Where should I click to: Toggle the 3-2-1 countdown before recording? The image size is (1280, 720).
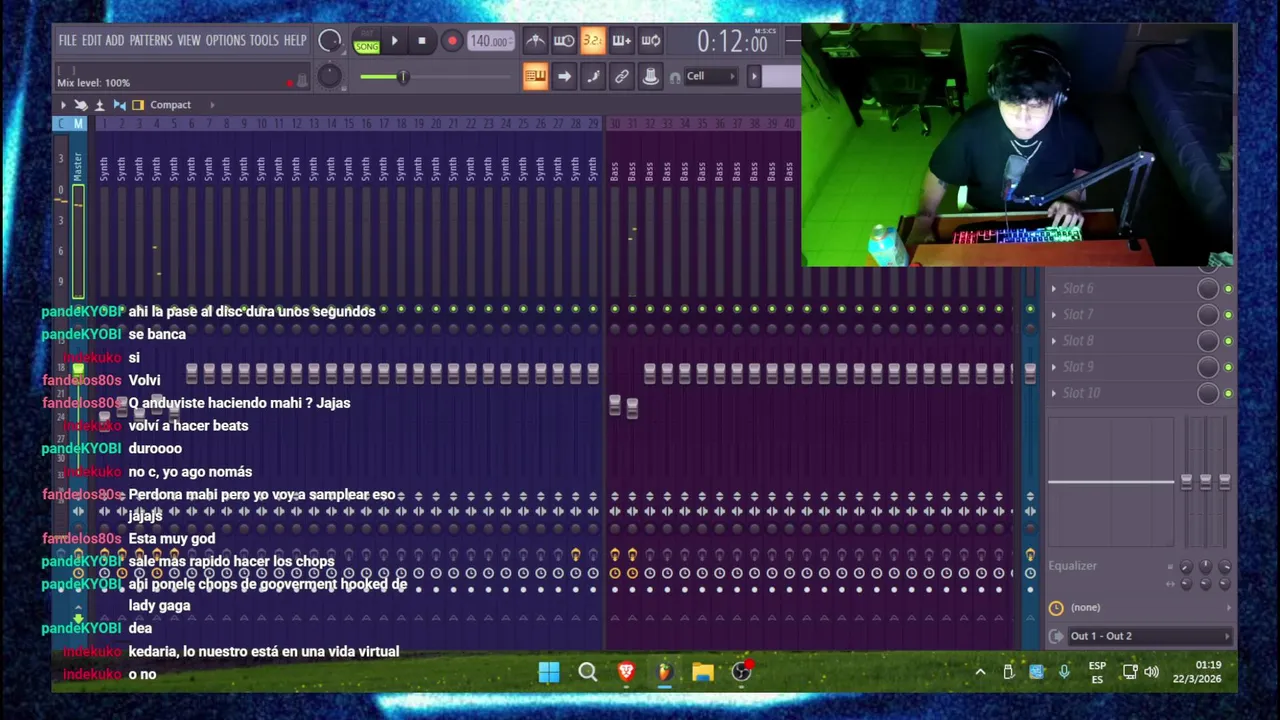pos(593,41)
